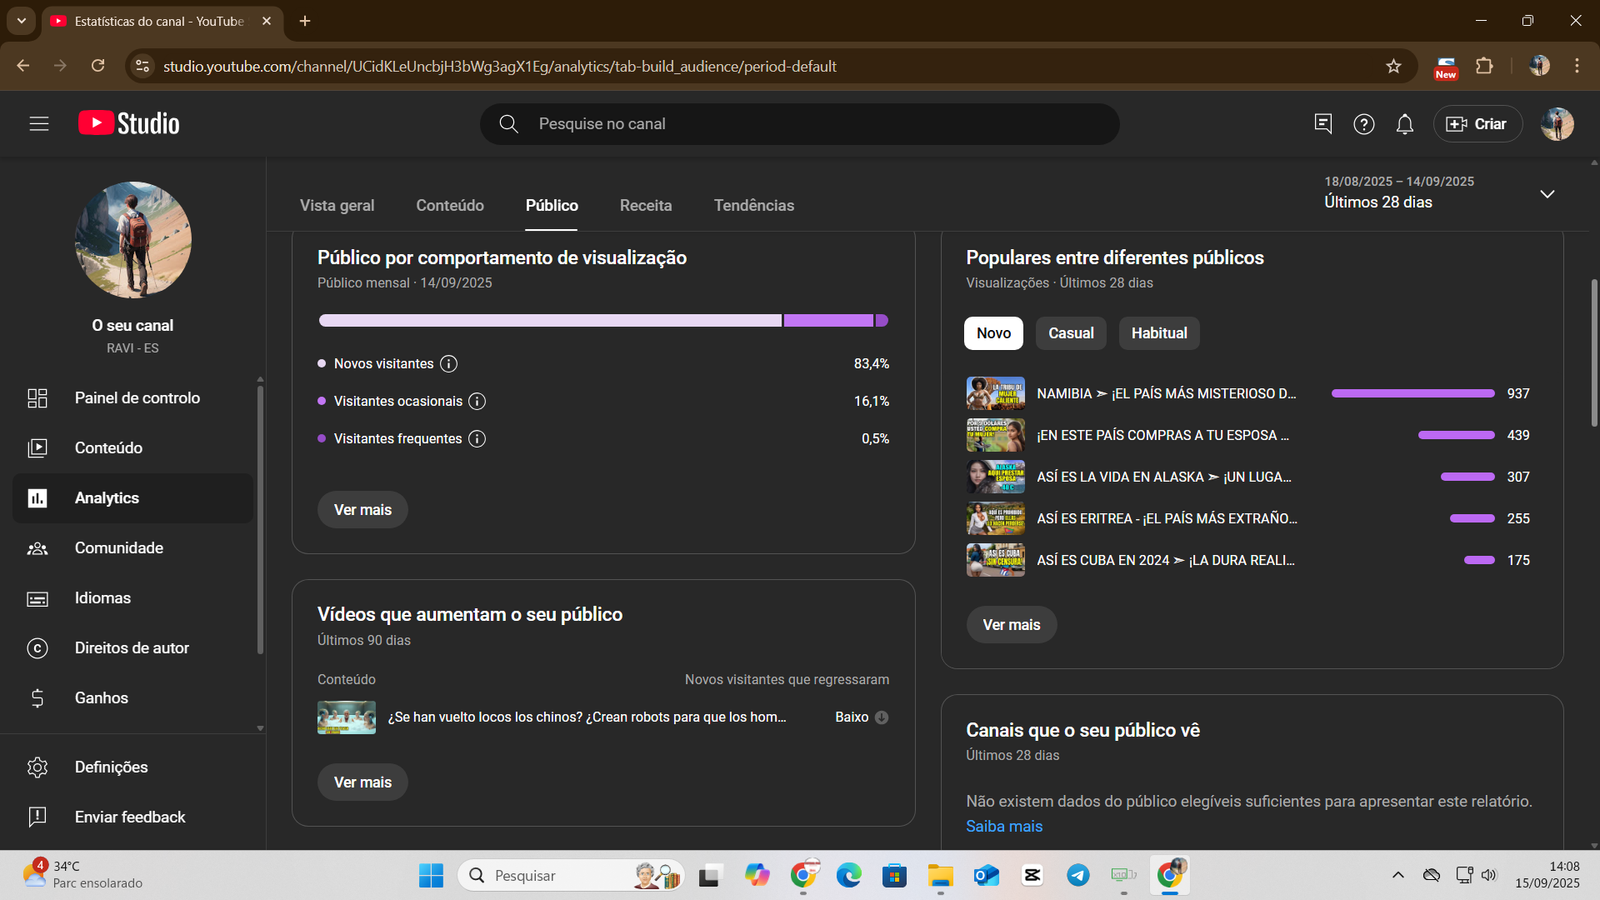The width and height of the screenshot is (1600, 900).
Task: Open the channel comments icon in header
Action: point(1322,123)
